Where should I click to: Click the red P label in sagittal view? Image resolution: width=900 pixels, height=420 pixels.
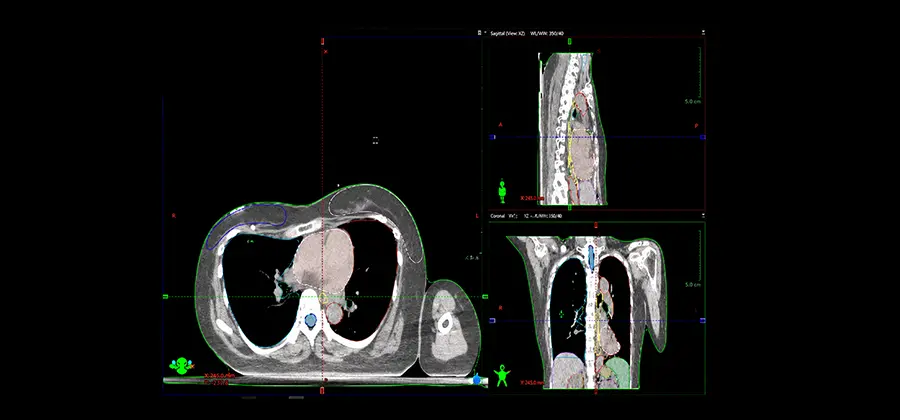[696, 125]
